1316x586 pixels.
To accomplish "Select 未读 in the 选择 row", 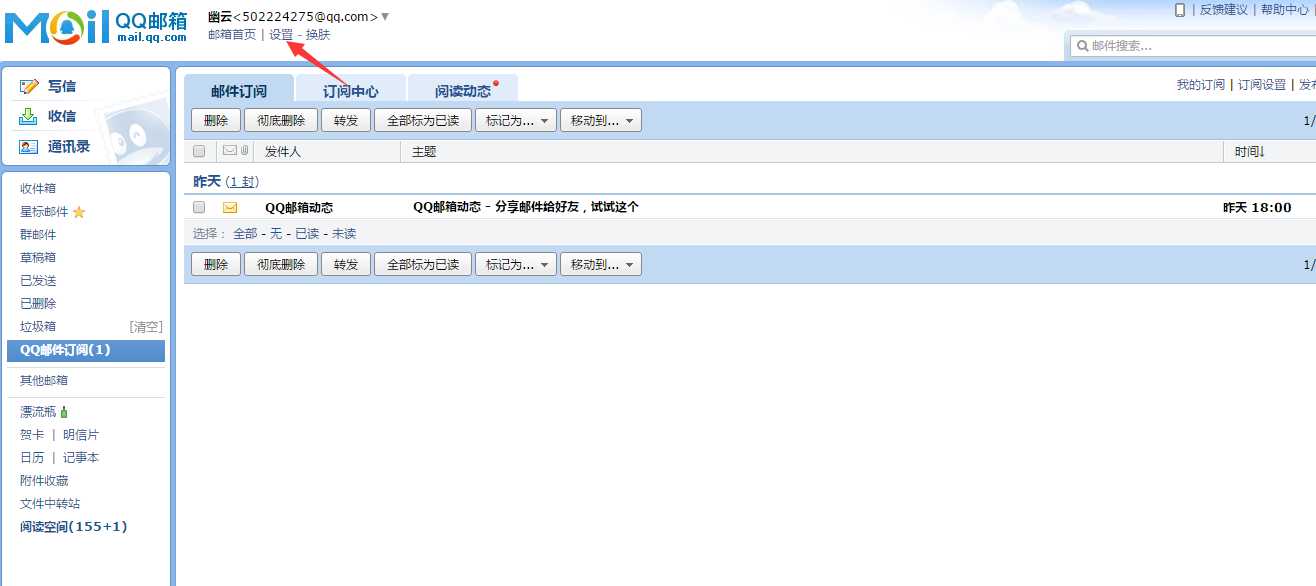I will pos(344,234).
